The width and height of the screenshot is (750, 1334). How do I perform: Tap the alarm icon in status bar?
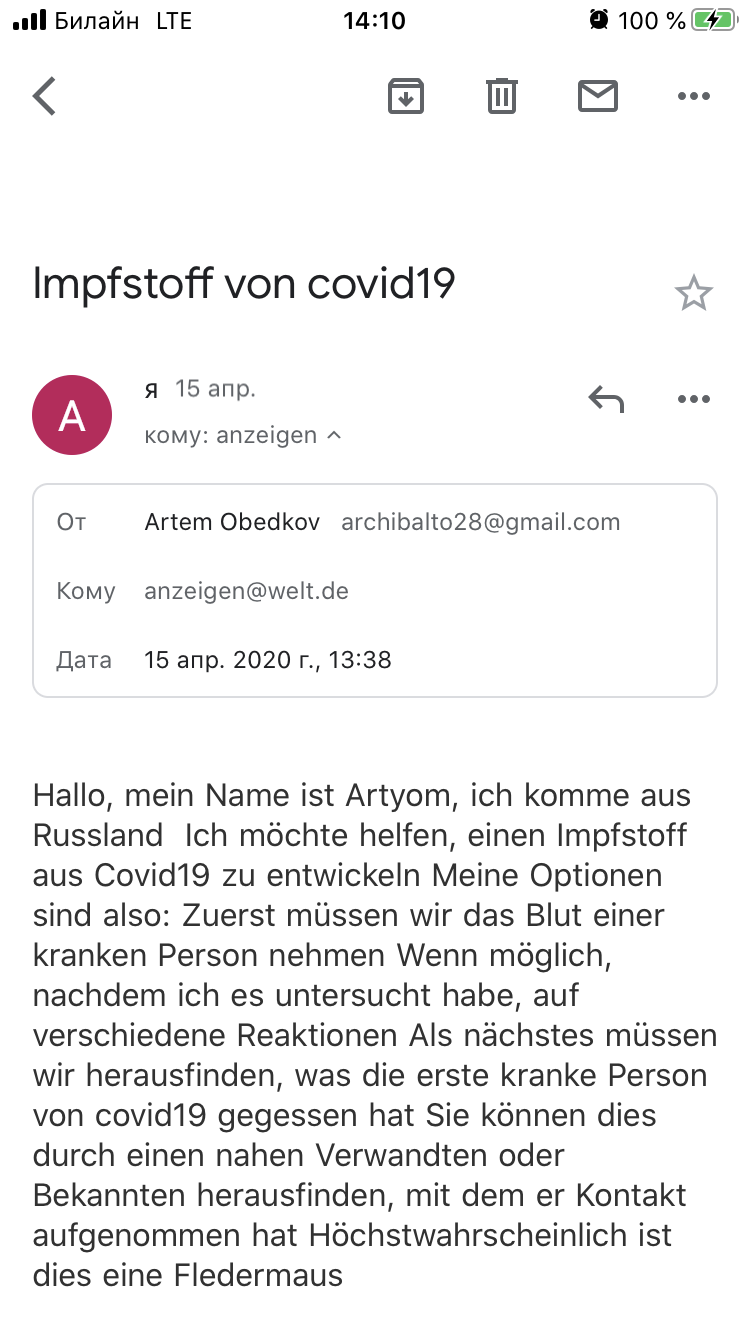click(599, 20)
